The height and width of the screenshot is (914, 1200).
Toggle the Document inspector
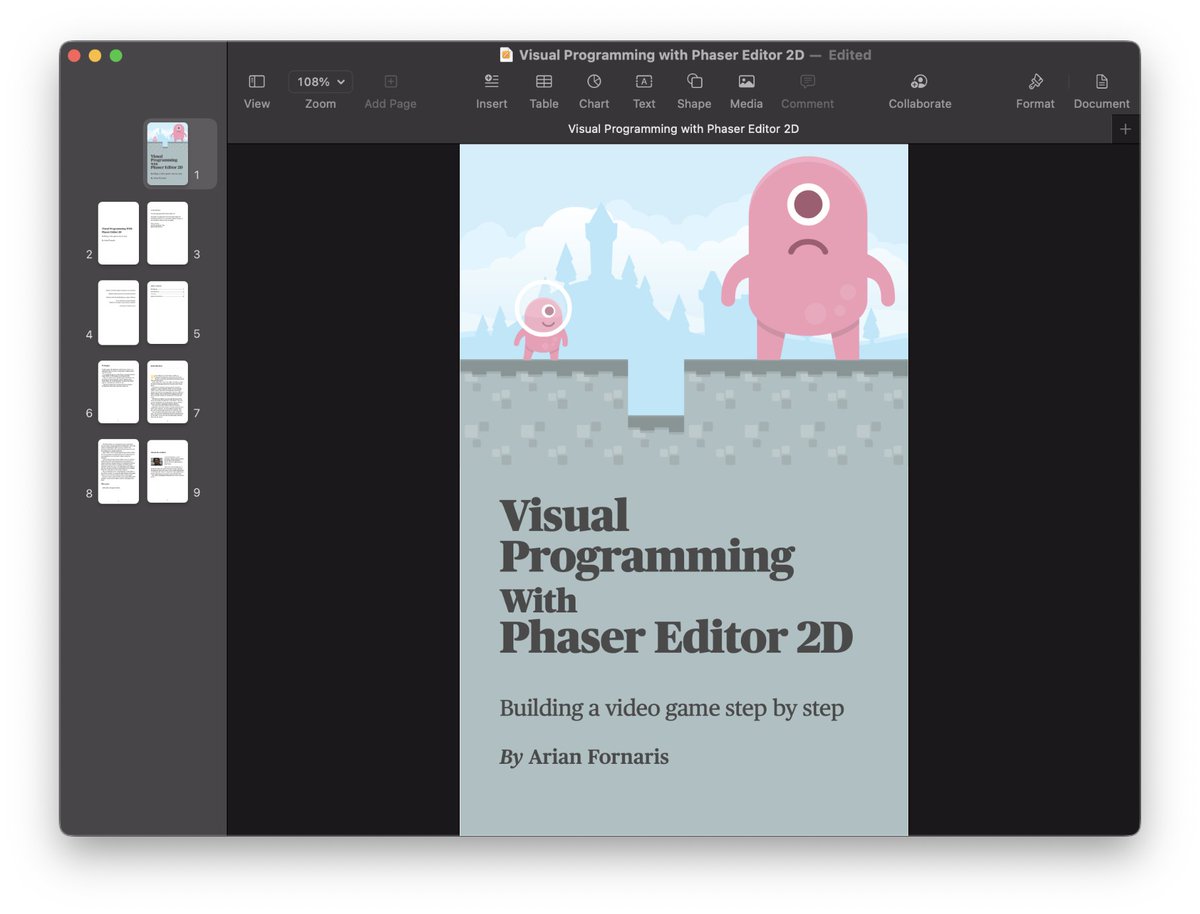click(1101, 90)
